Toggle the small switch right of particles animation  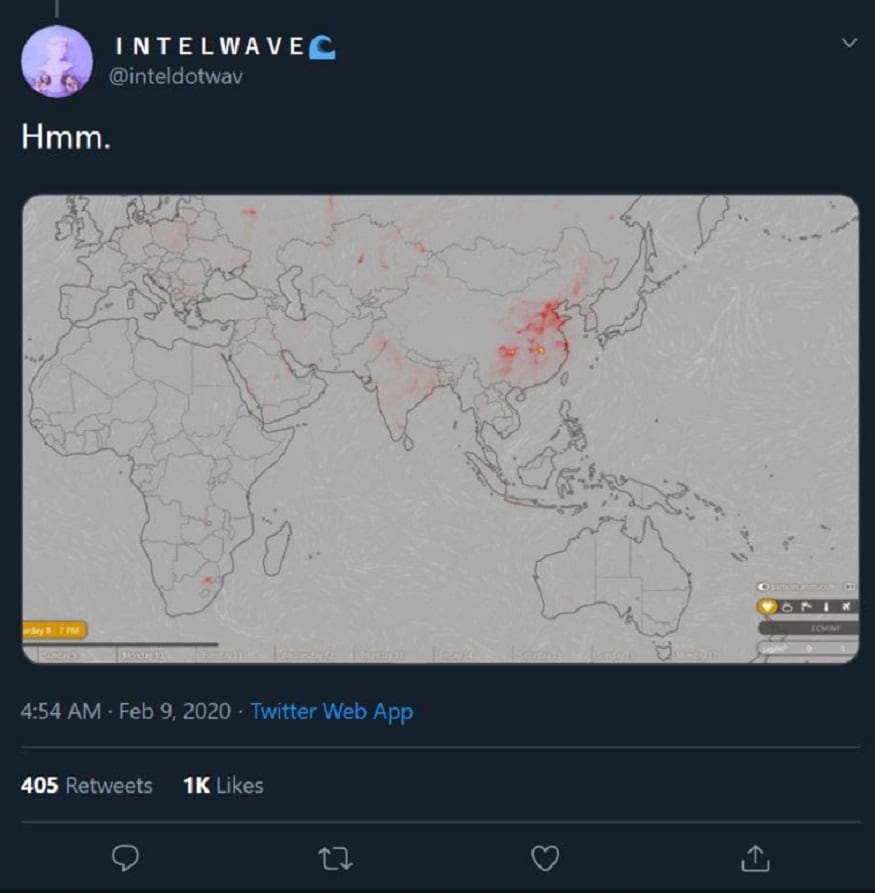click(849, 587)
